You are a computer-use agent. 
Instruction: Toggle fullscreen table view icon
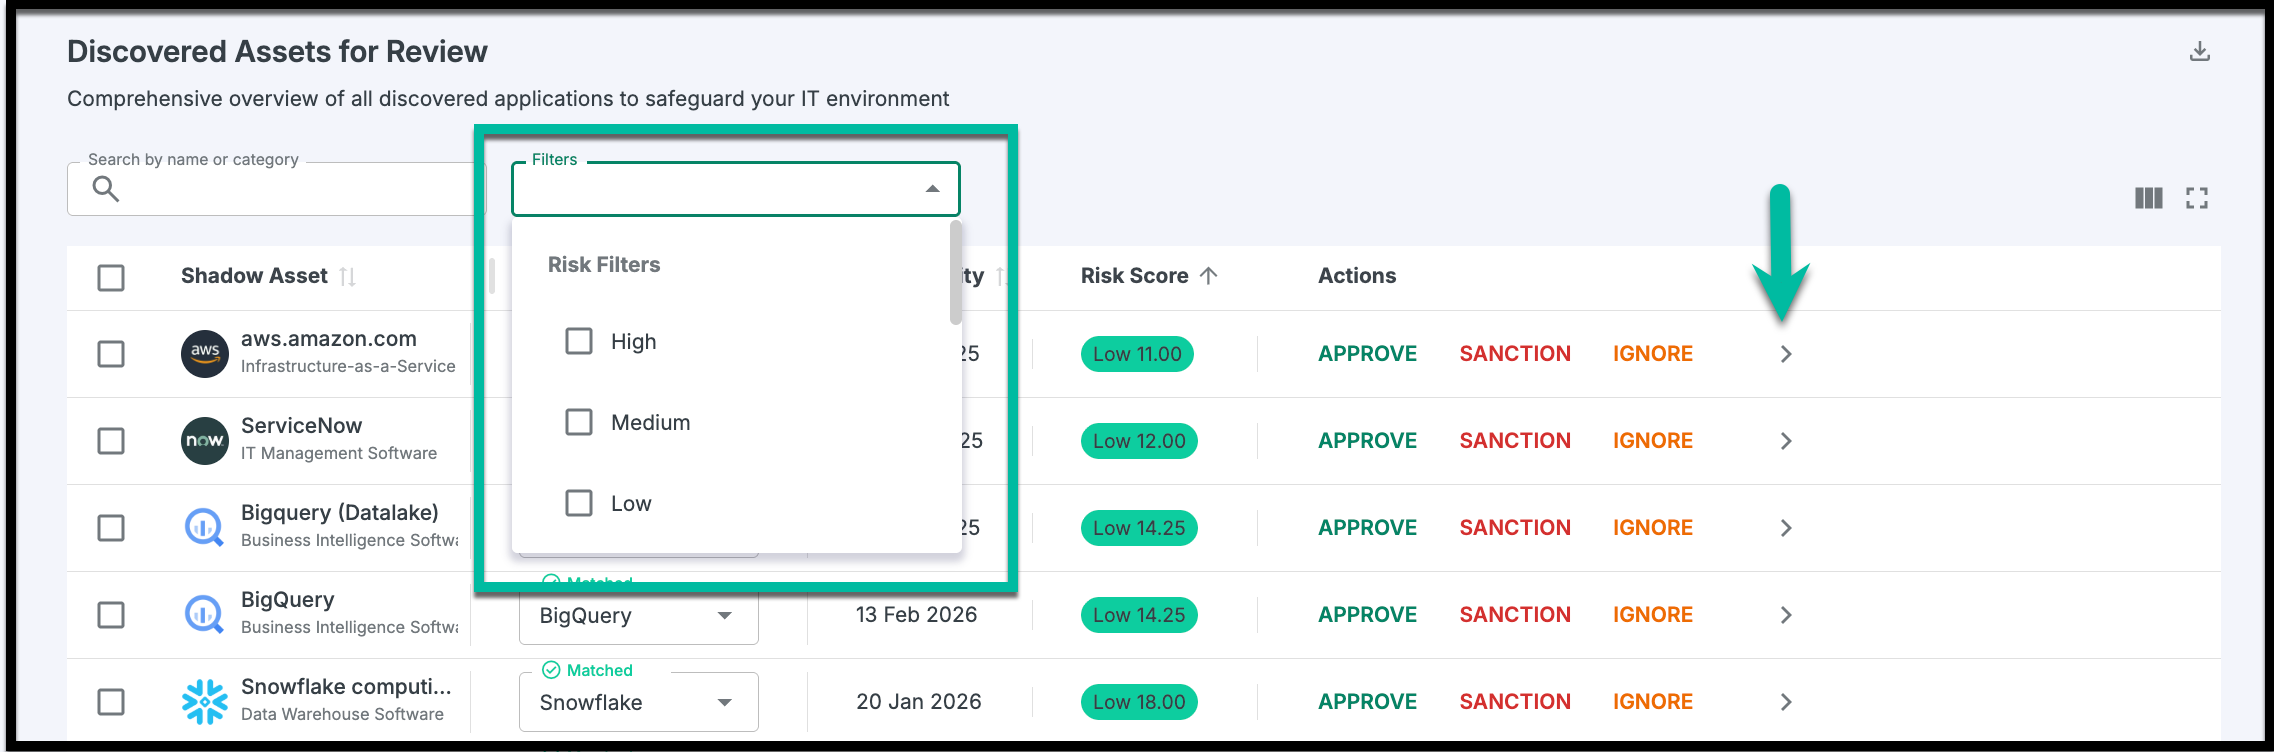click(x=2196, y=198)
